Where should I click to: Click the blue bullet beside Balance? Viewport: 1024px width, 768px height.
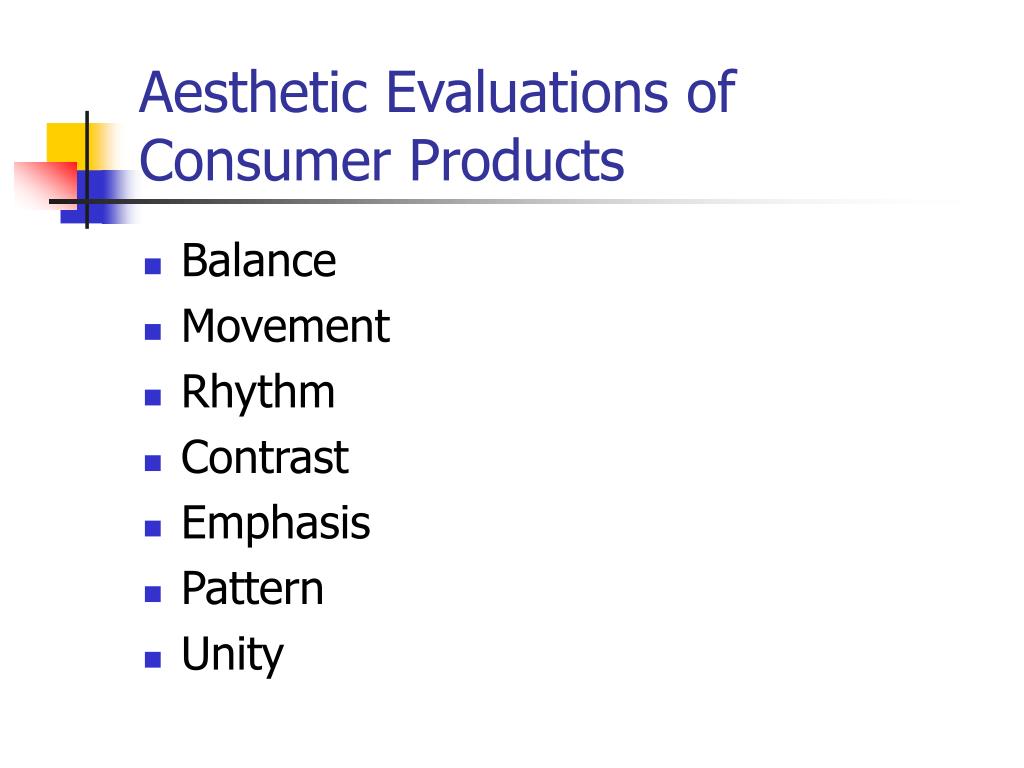[x=153, y=266]
